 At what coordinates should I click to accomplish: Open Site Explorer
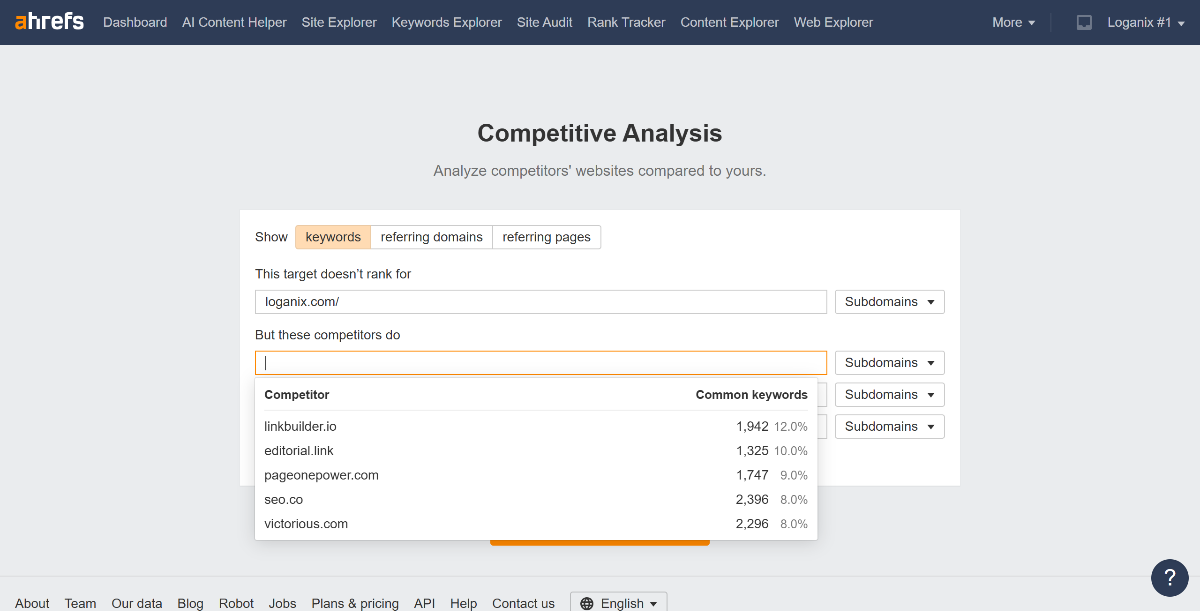point(339,22)
